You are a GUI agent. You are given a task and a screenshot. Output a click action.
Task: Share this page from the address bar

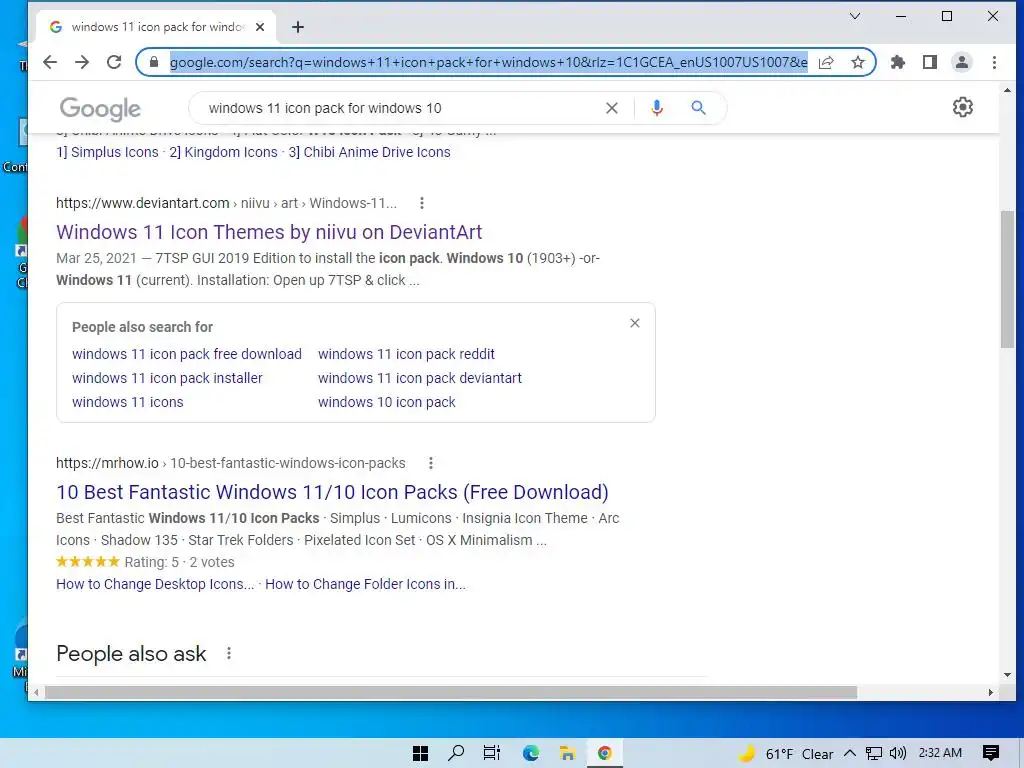point(826,62)
